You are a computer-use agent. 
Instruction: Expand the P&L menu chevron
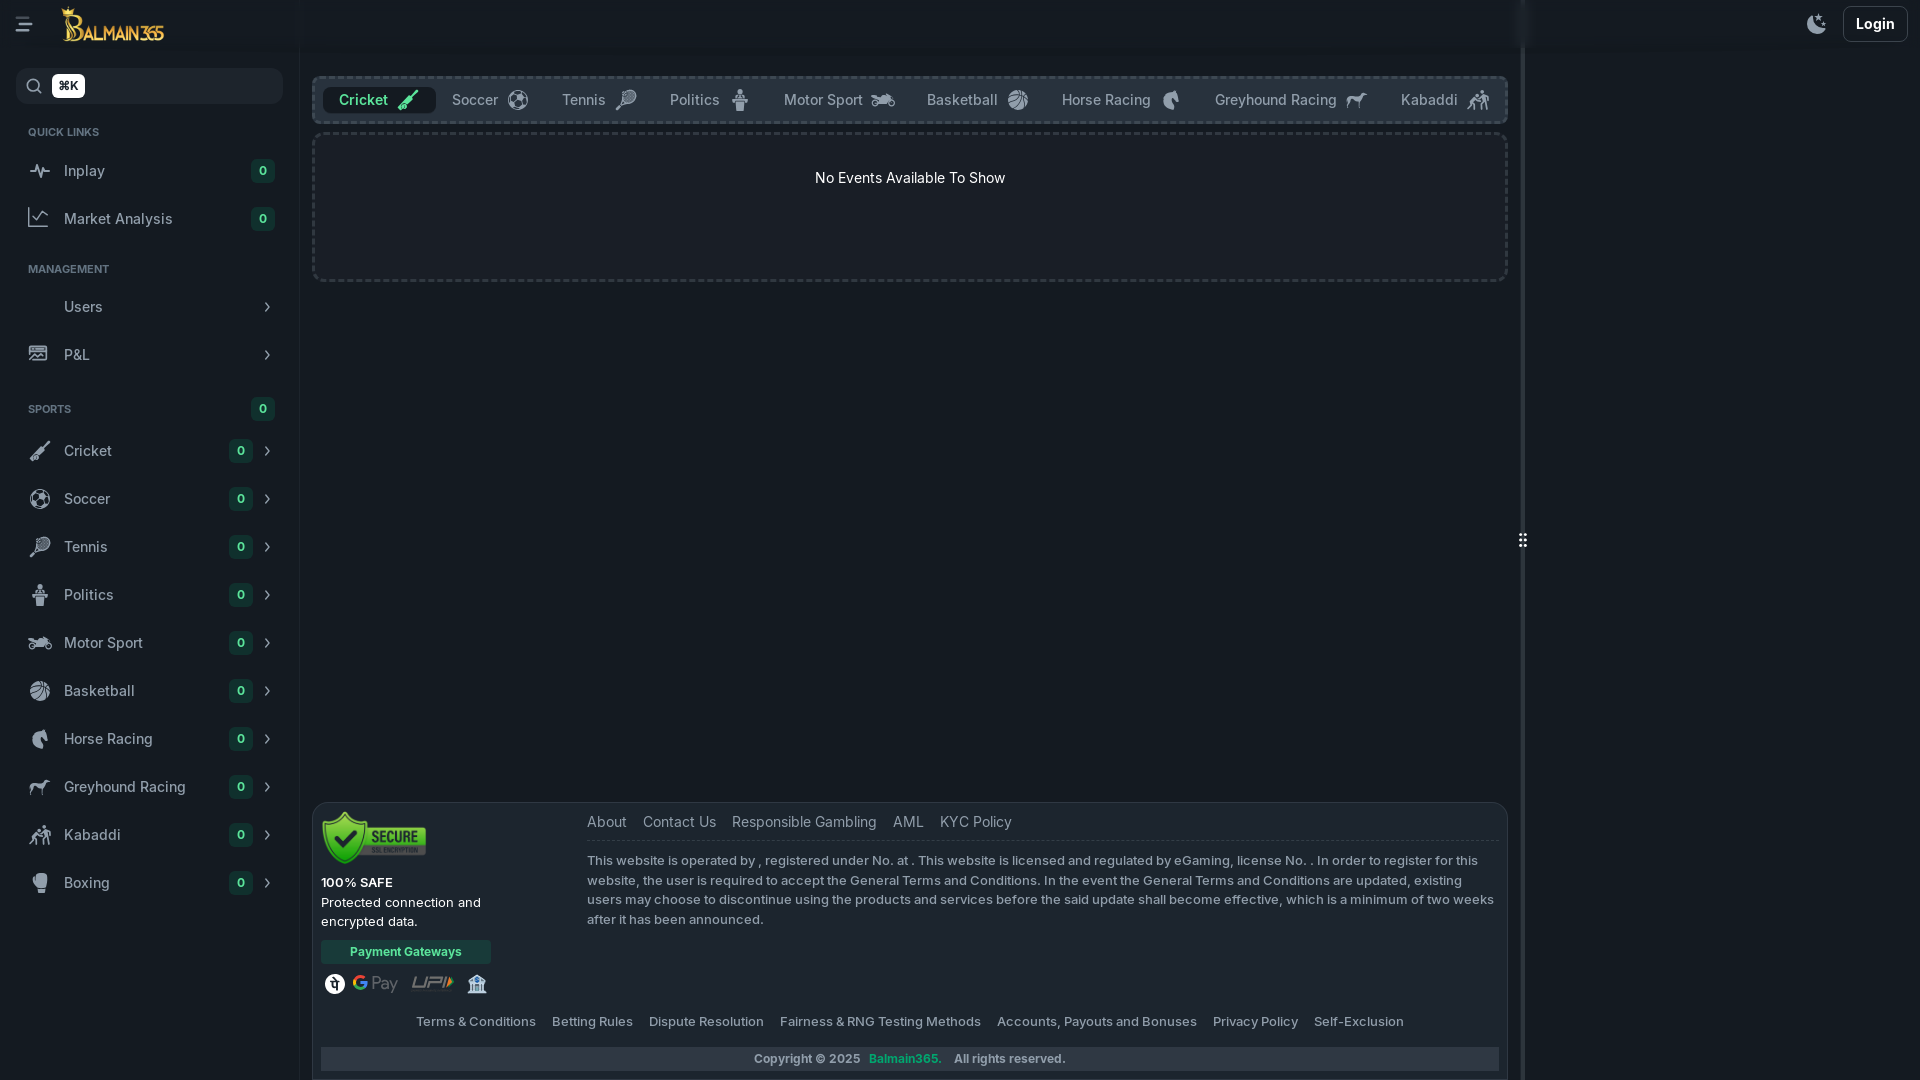[267, 355]
